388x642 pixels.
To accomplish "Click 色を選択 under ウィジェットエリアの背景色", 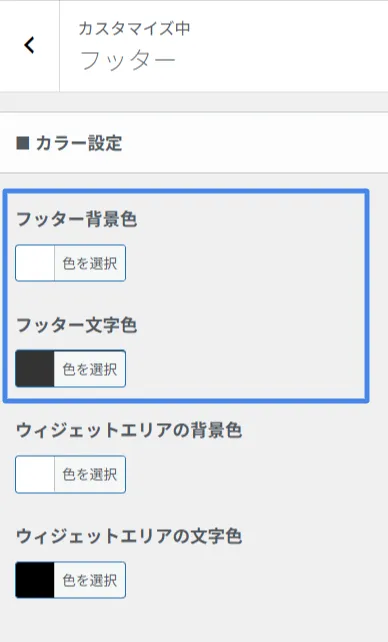I will point(90,474).
